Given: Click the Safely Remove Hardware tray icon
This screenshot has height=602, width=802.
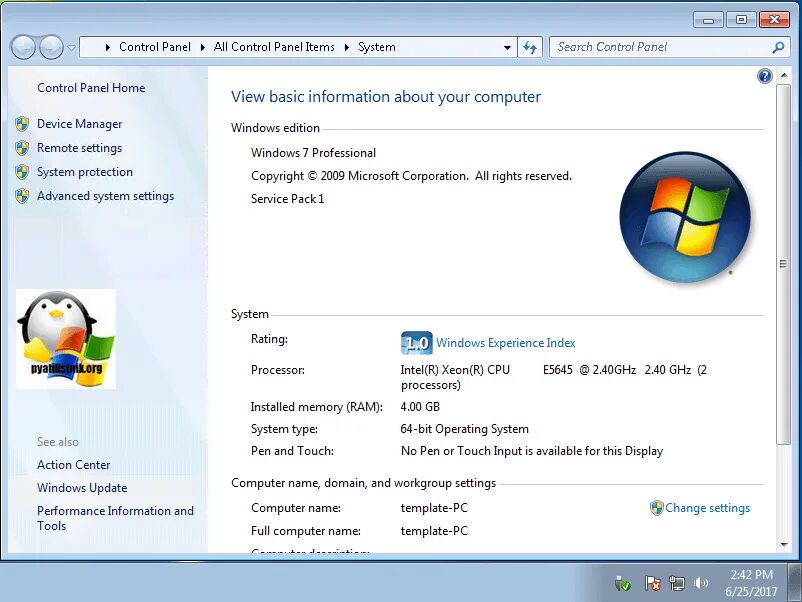Looking at the screenshot, I should (x=622, y=583).
